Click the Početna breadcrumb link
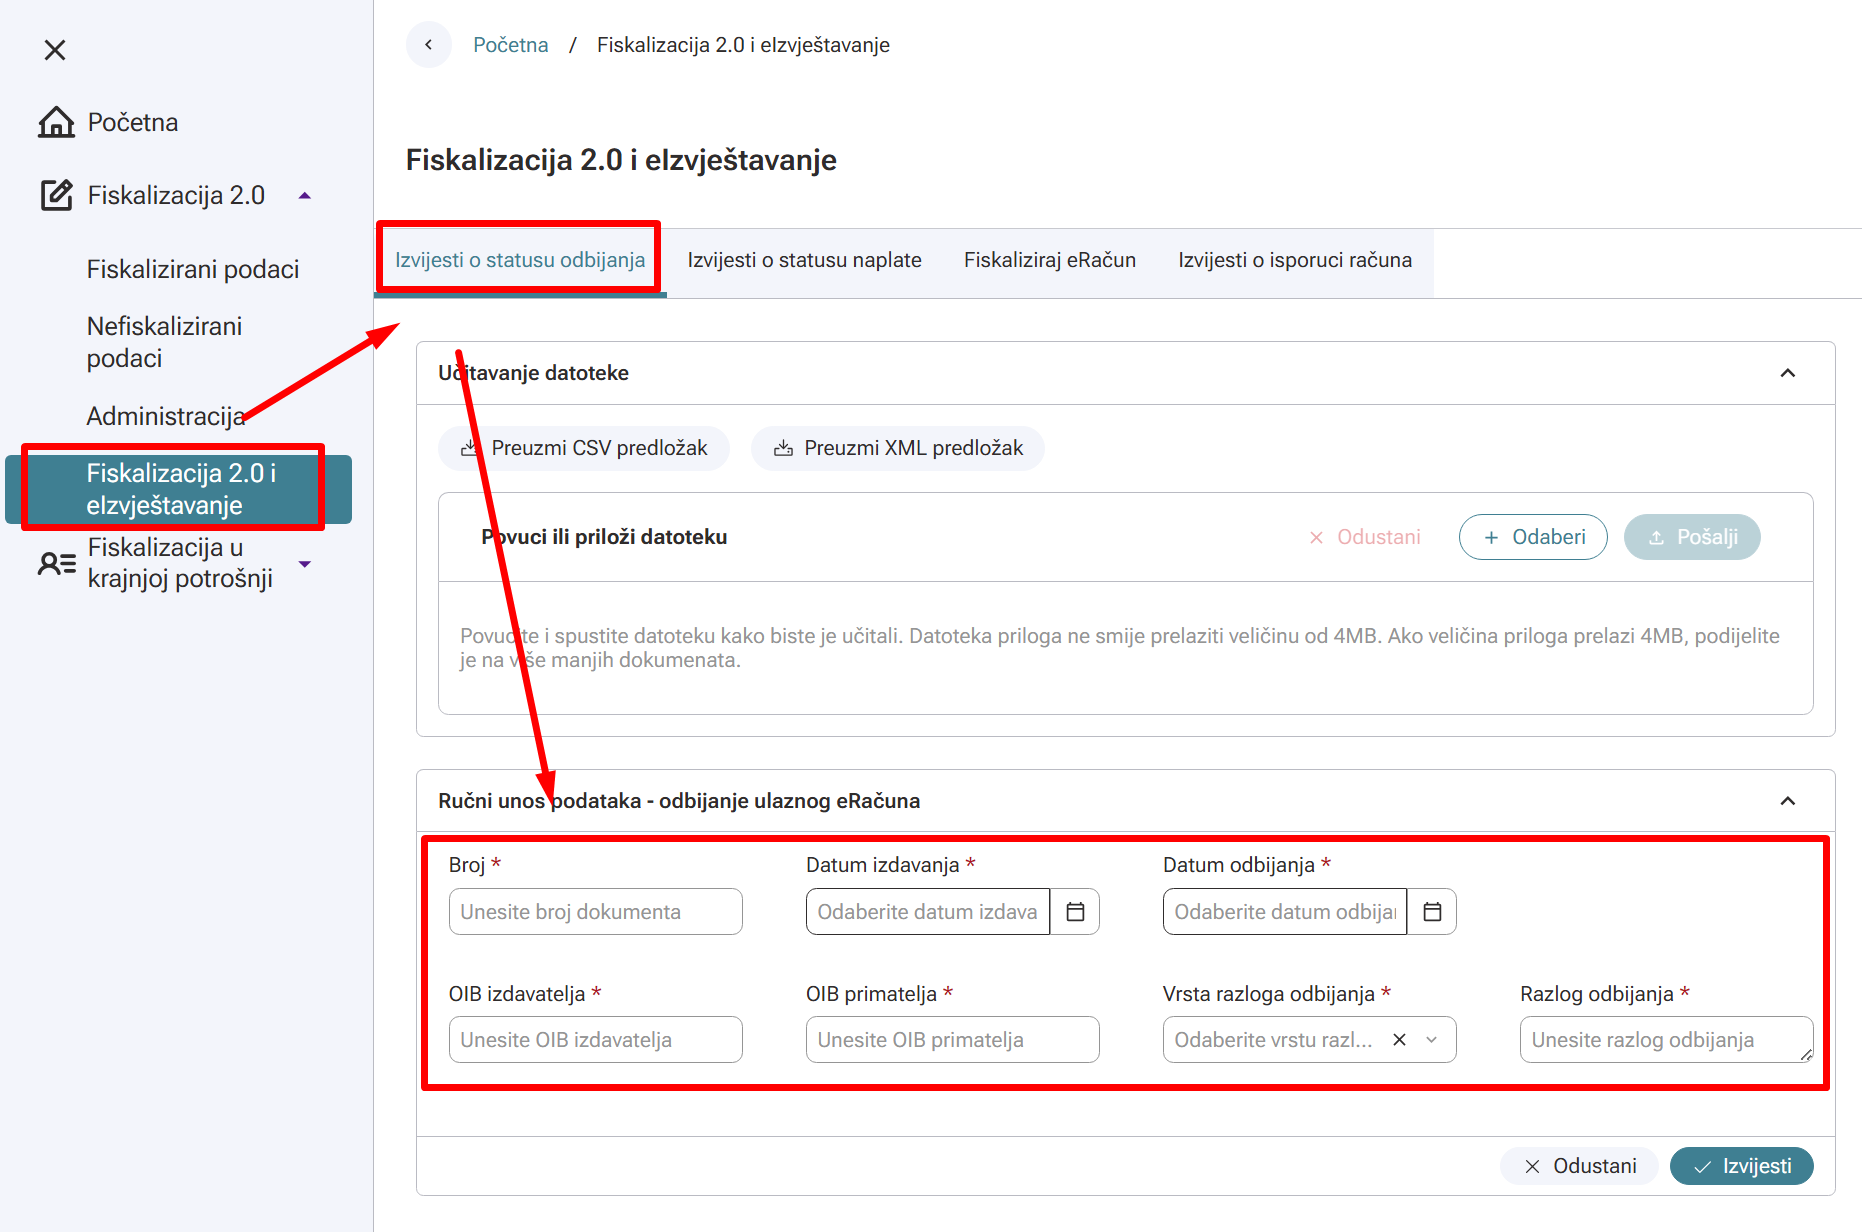 click(x=510, y=45)
